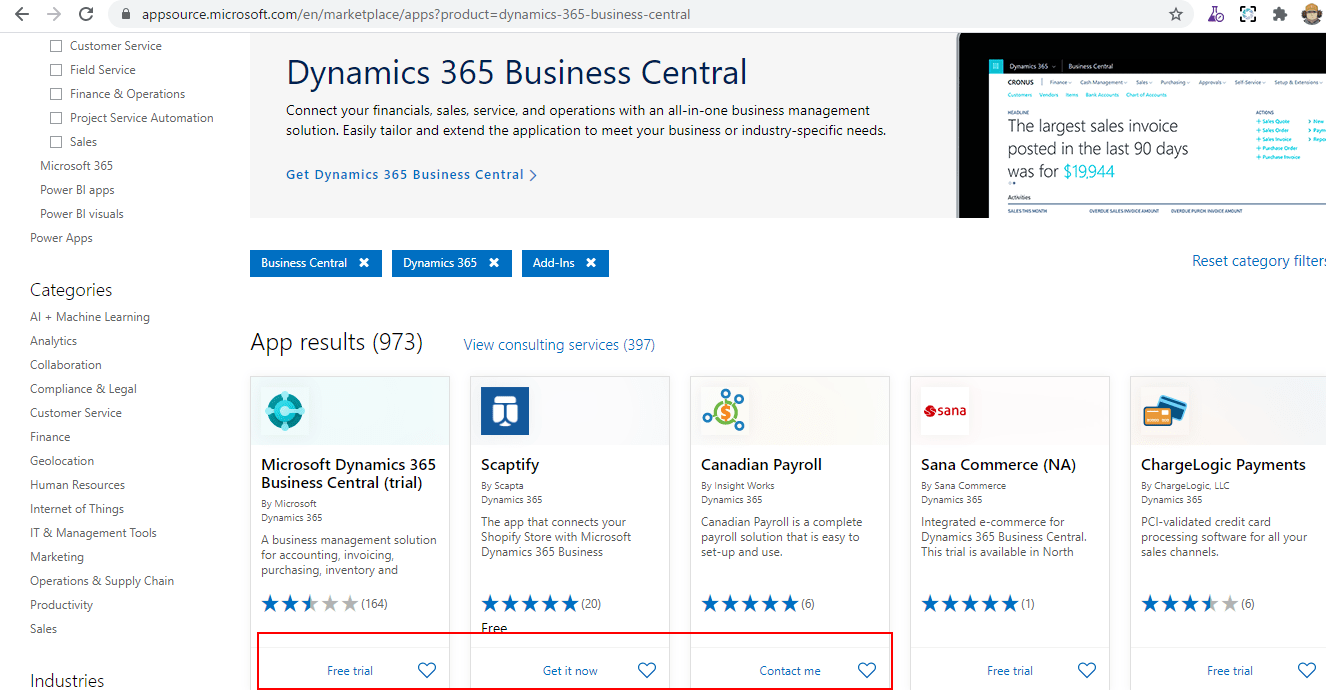1326x690 pixels.
Task: Open the Microsoft Dynamics 365 Business Central trial logo
Action: pos(285,410)
